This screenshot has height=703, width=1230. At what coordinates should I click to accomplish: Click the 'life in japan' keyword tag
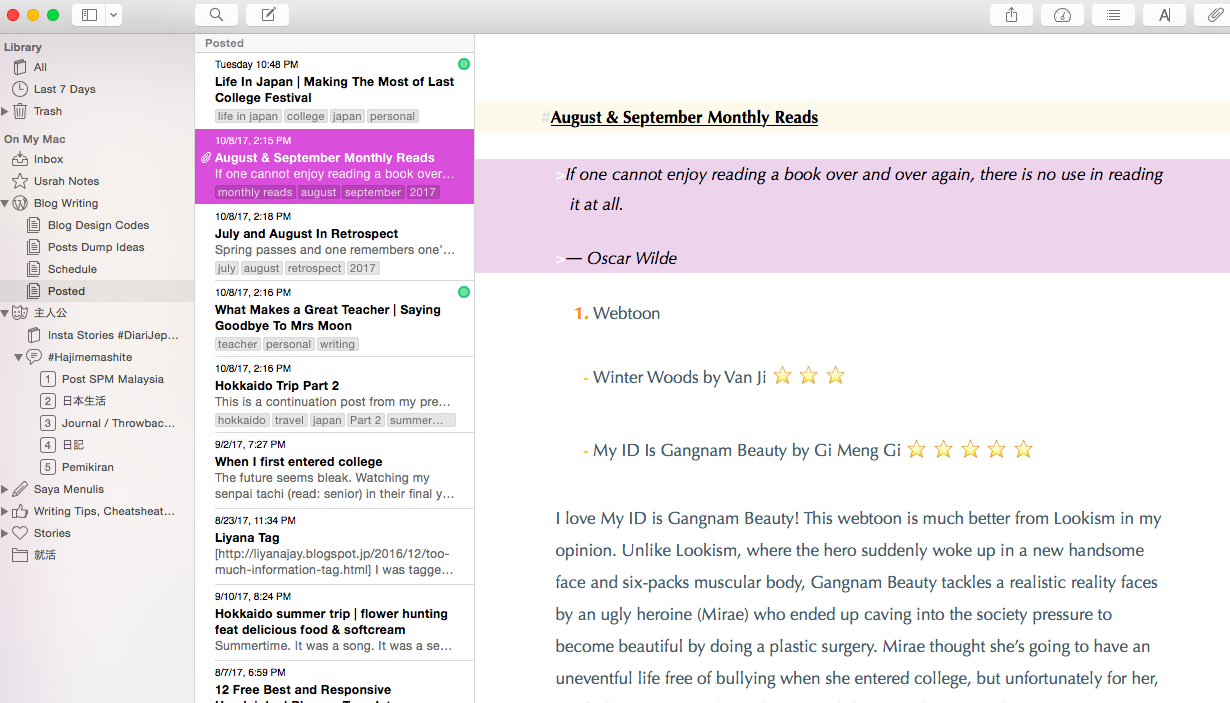[x=248, y=116]
